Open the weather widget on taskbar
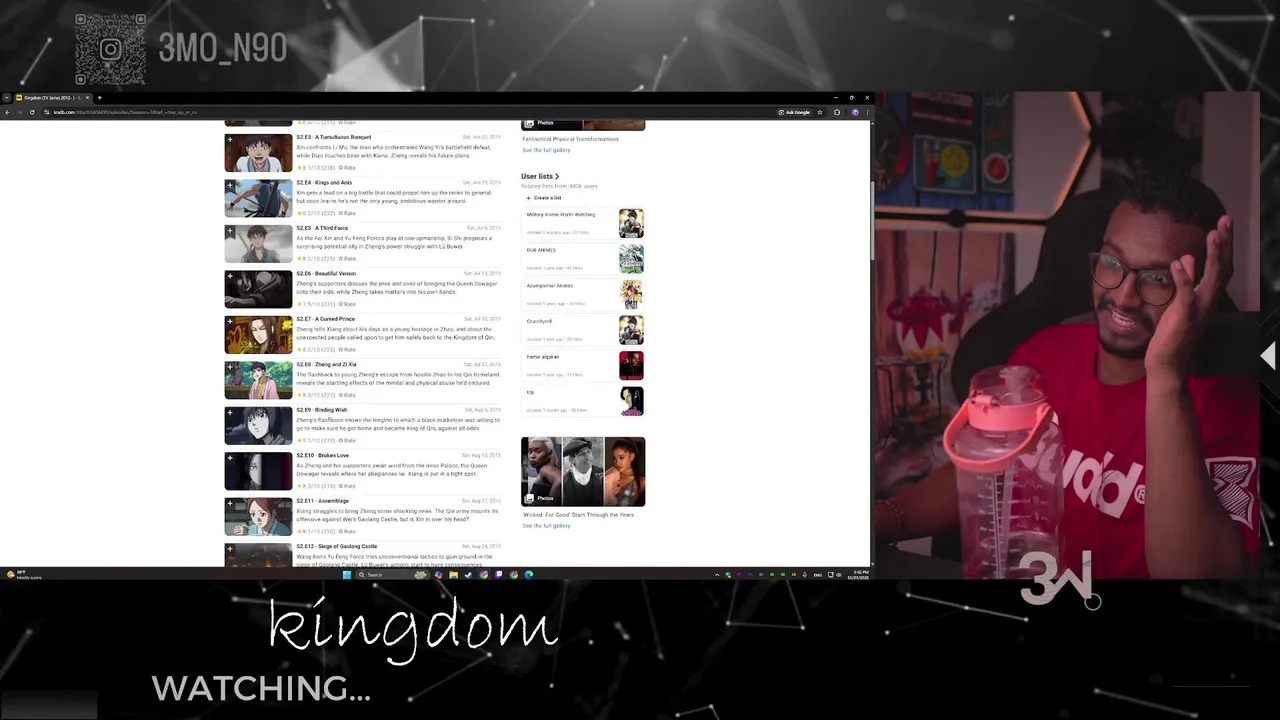This screenshot has width=1280, height=720. pos(24,574)
